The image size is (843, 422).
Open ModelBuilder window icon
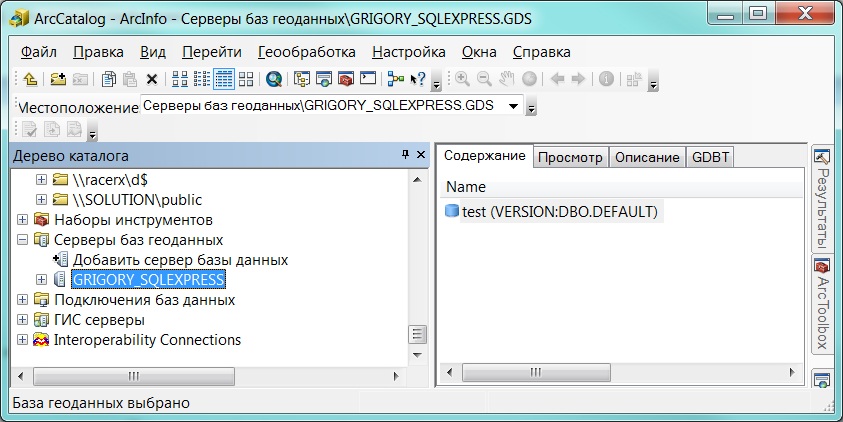(x=396, y=80)
